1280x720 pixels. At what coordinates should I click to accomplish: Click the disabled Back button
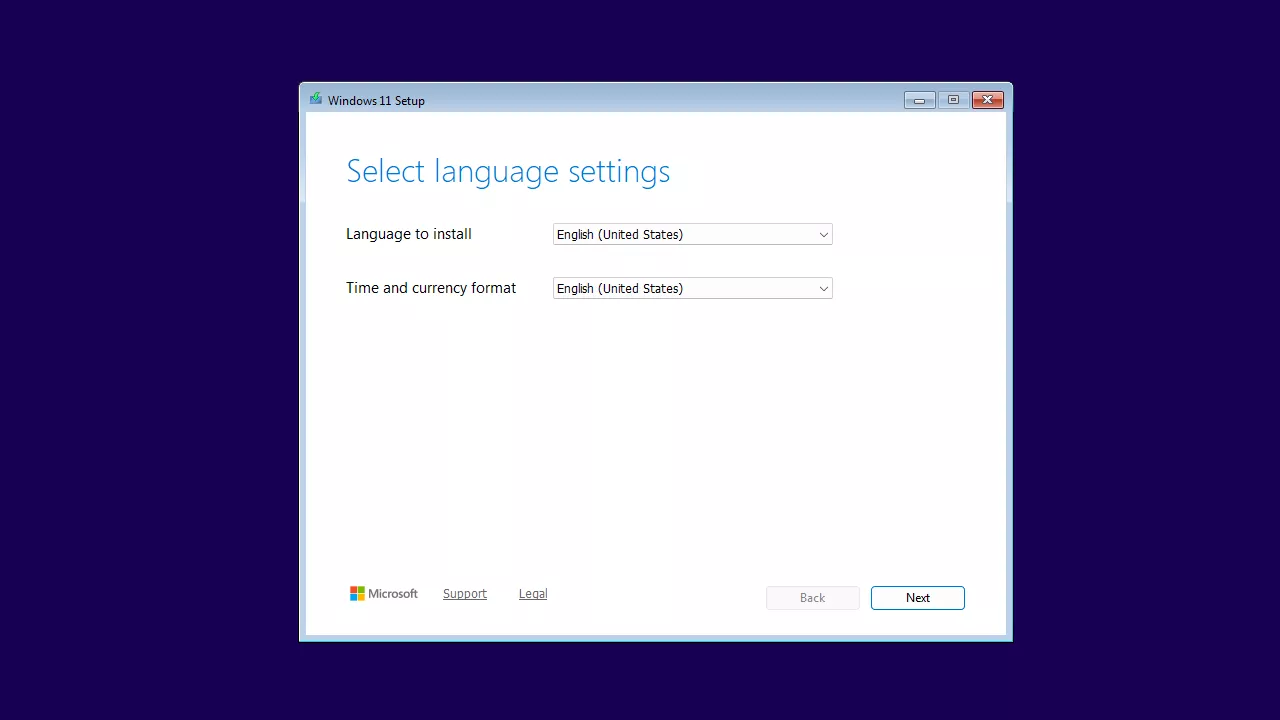point(812,597)
